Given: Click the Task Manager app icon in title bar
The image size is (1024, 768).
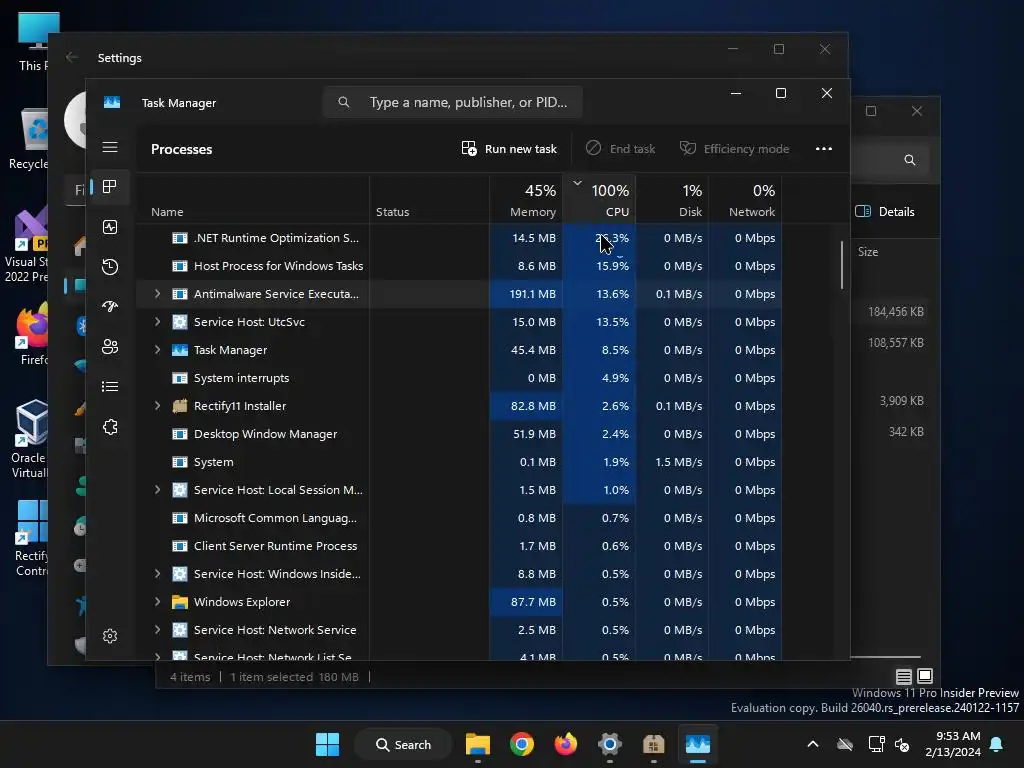Looking at the screenshot, I should [112, 103].
